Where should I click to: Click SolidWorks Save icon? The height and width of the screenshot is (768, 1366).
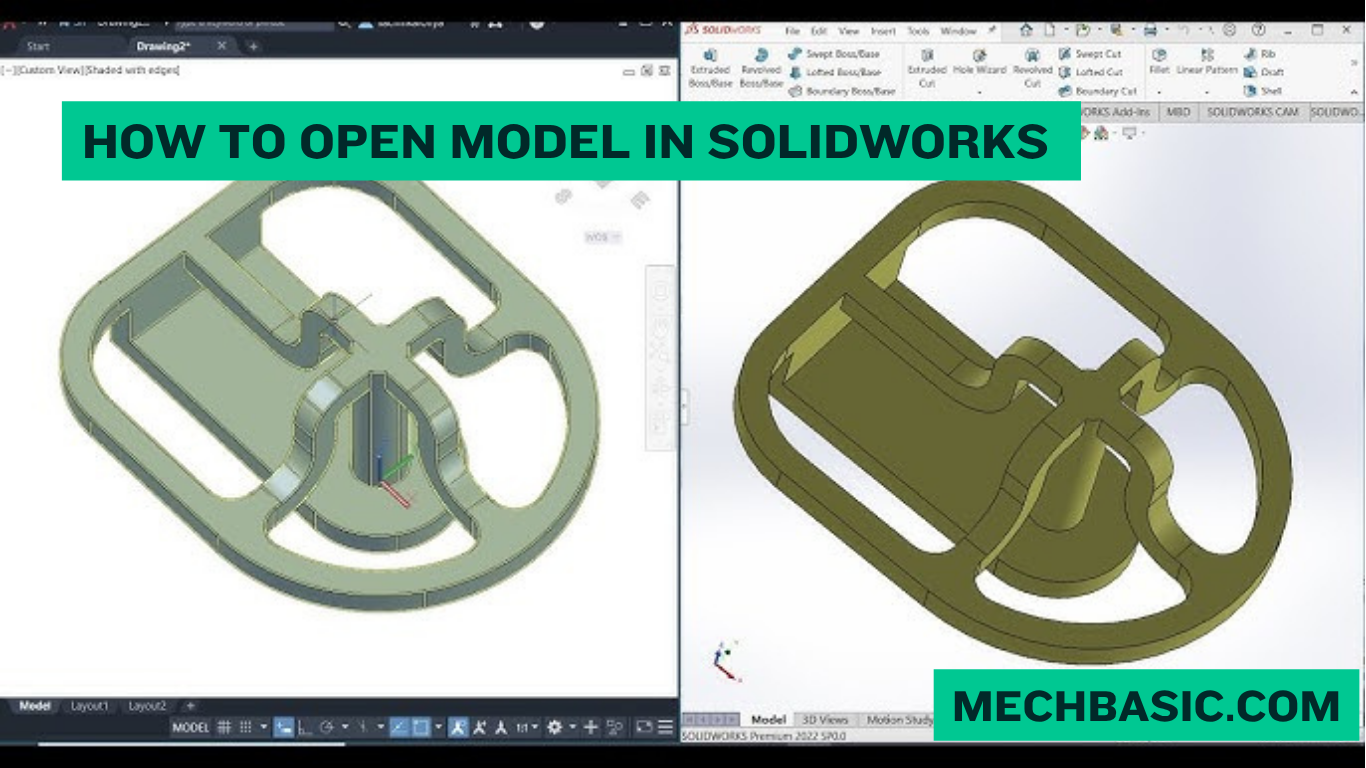tap(1116, 30)
